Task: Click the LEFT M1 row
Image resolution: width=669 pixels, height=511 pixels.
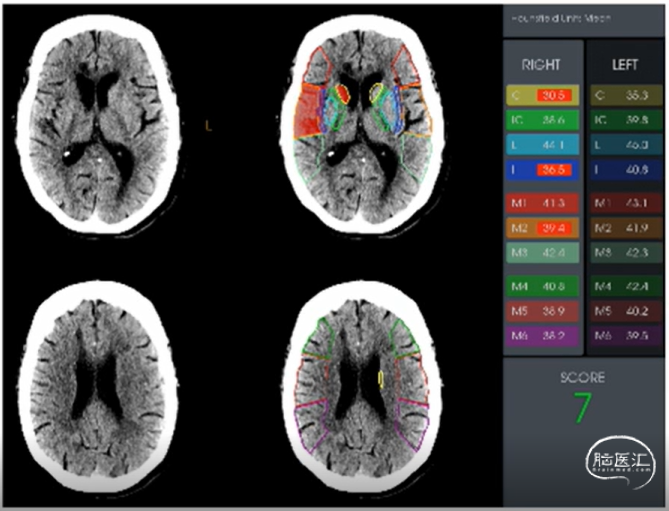Action: pos(626,203)
